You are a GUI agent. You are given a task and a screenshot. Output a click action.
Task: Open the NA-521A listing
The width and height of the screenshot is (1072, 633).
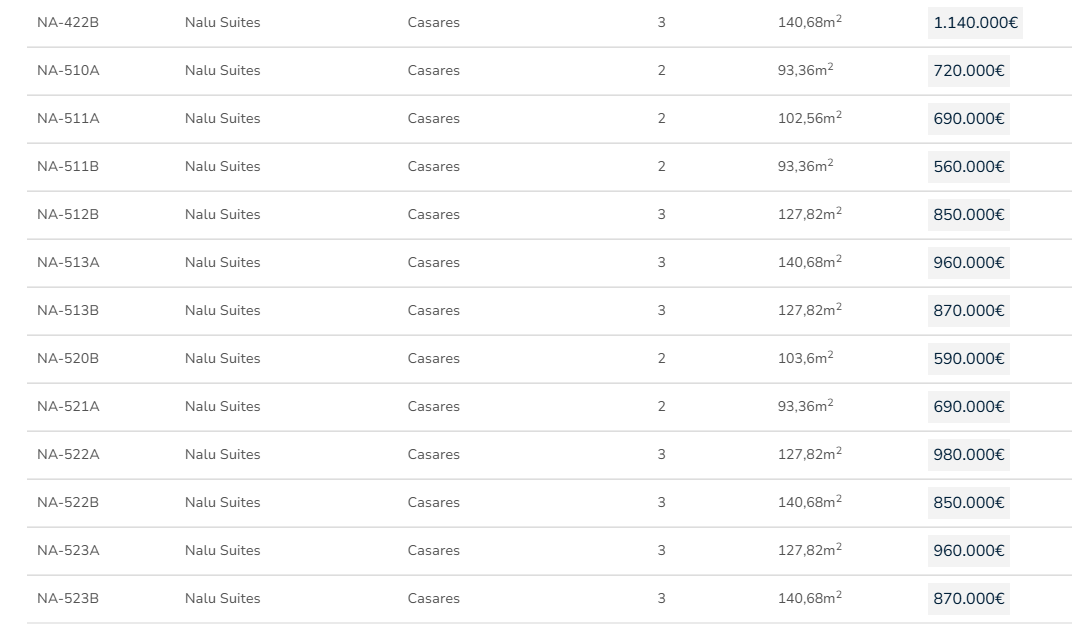[68, 407]
